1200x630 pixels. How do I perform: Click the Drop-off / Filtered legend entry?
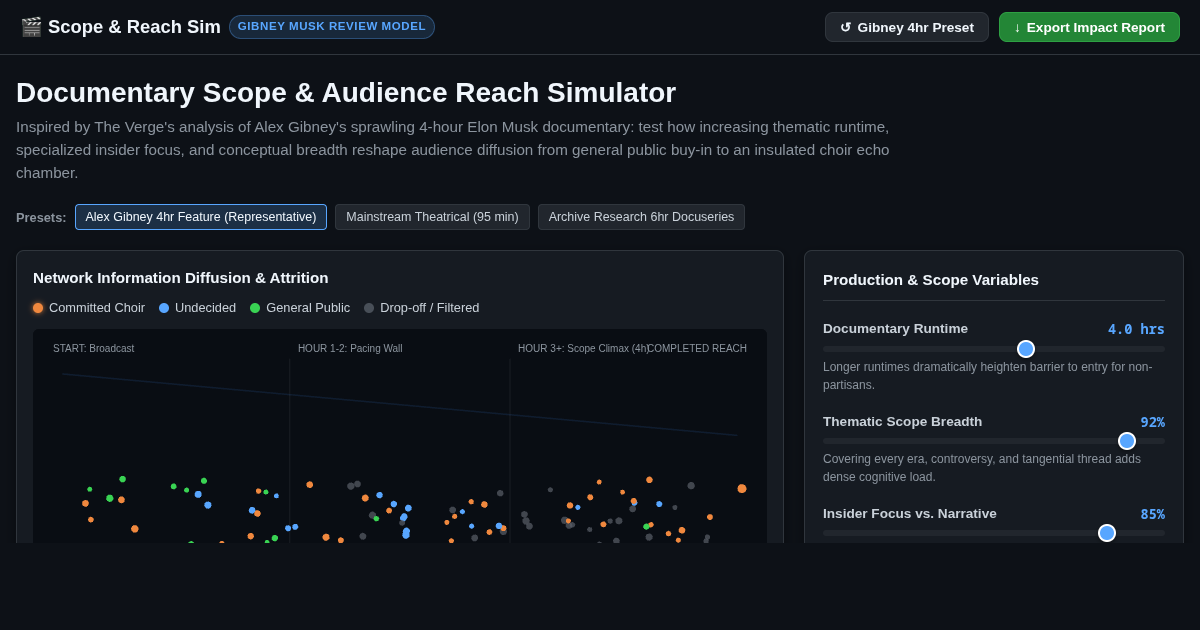tap(421, 308)
